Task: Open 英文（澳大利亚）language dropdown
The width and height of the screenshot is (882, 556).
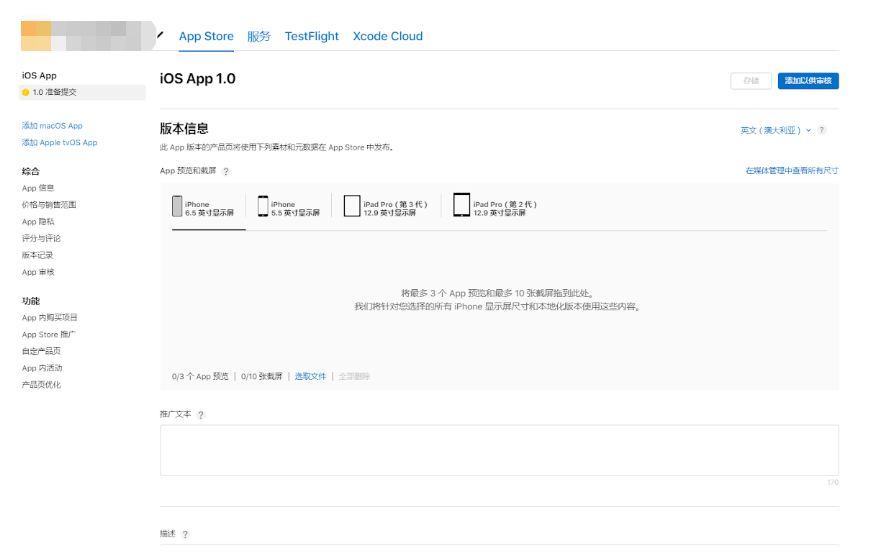Action: [775, 130]
